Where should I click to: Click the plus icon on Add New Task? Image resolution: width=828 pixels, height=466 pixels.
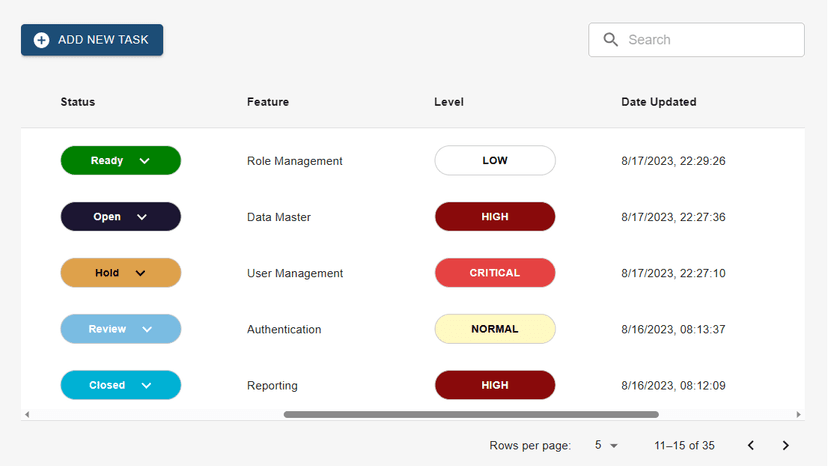tap(41, 40)
